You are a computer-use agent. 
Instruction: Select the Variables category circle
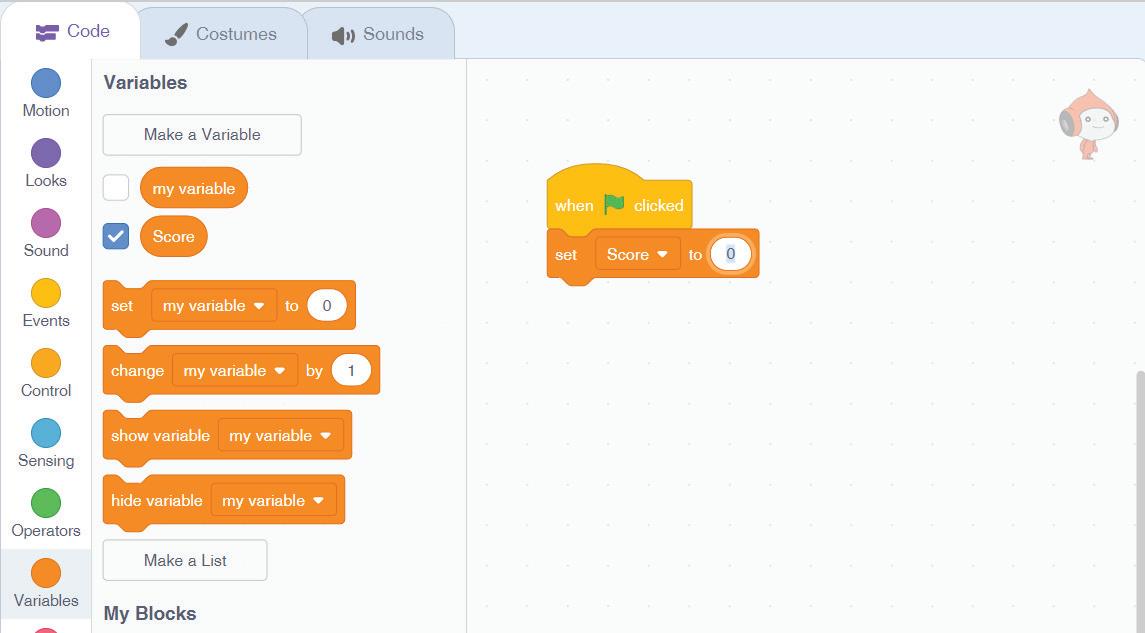(46, 573)
